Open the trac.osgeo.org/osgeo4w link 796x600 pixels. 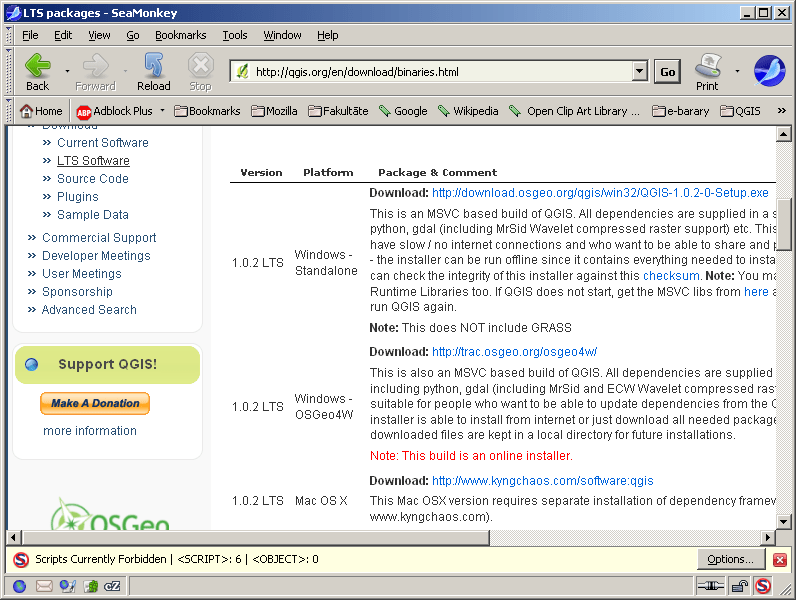[514, 352]
